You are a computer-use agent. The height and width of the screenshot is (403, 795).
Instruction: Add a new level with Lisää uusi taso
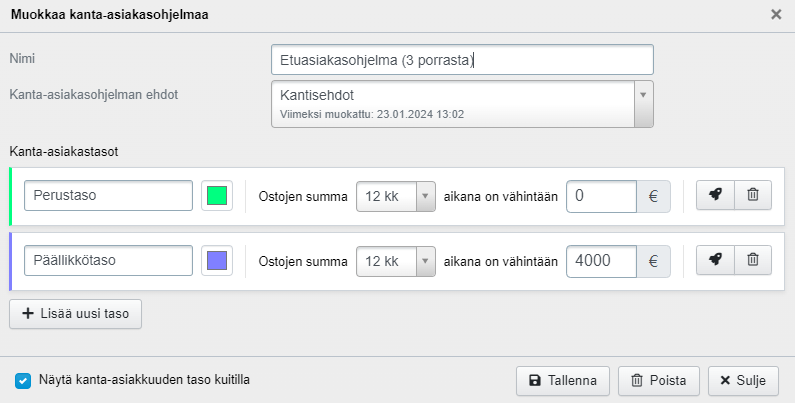[x=76, y=313]
